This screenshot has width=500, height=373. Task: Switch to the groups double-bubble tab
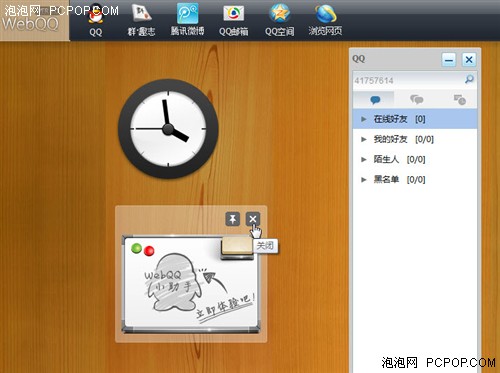click(416, 99)
